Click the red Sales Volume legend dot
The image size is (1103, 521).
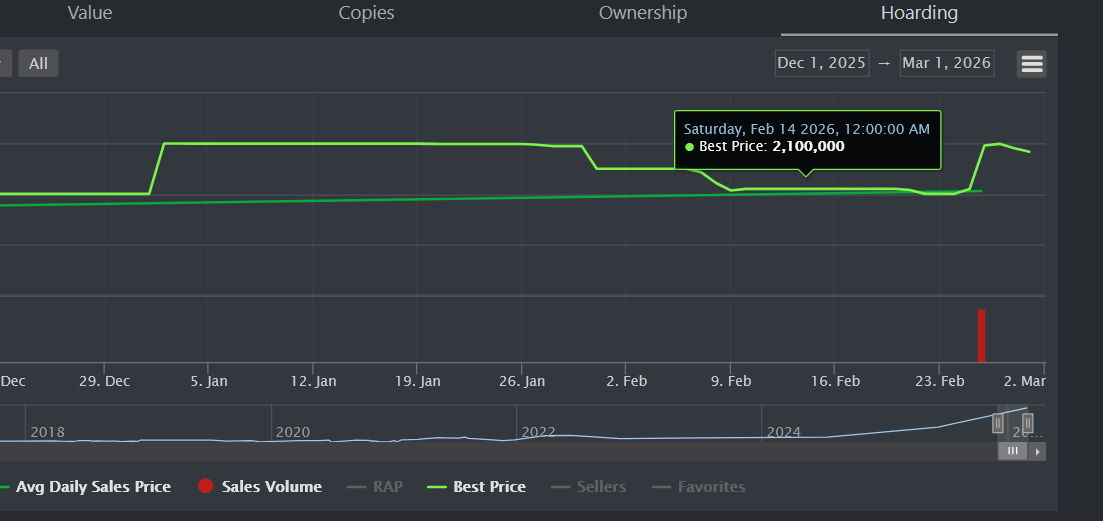point(206,487)
